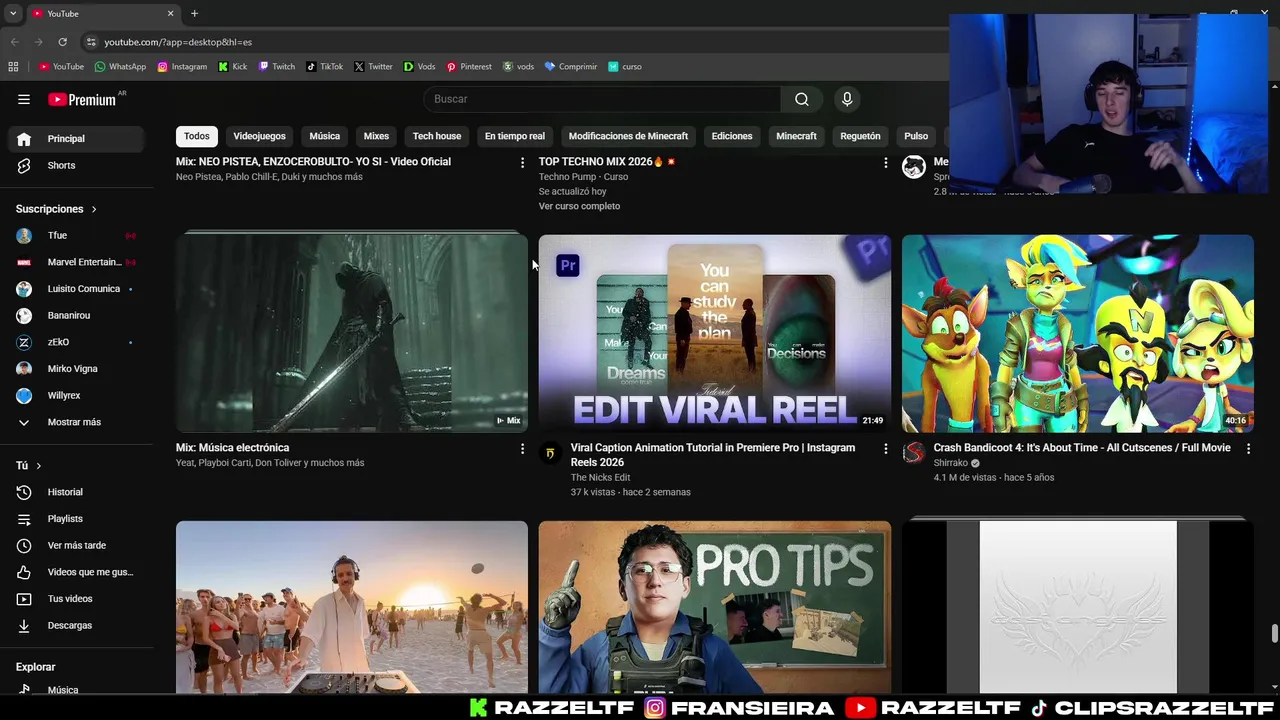Open the YouTube bookmark

(61, 67)
